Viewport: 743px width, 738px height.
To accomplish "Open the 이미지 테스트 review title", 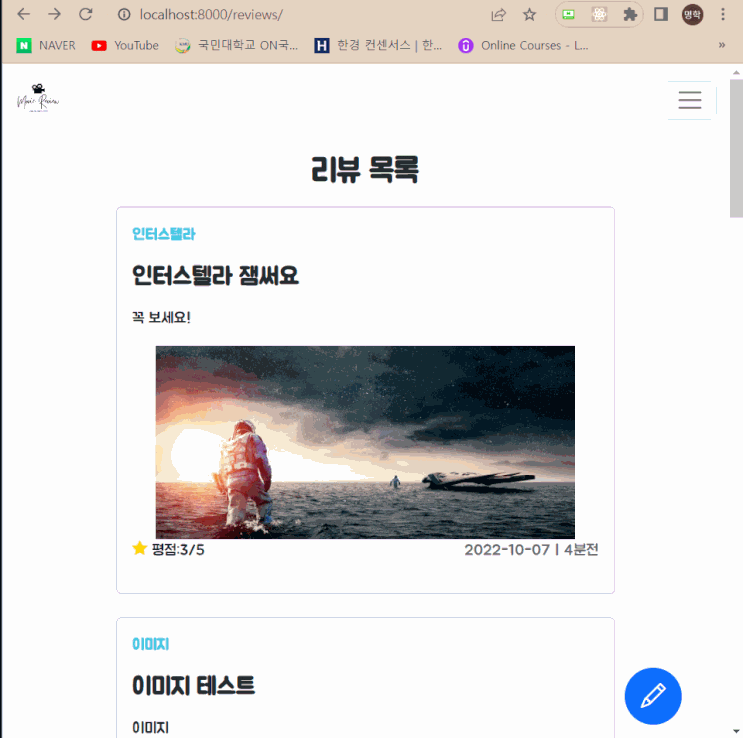I will (193, 686).
